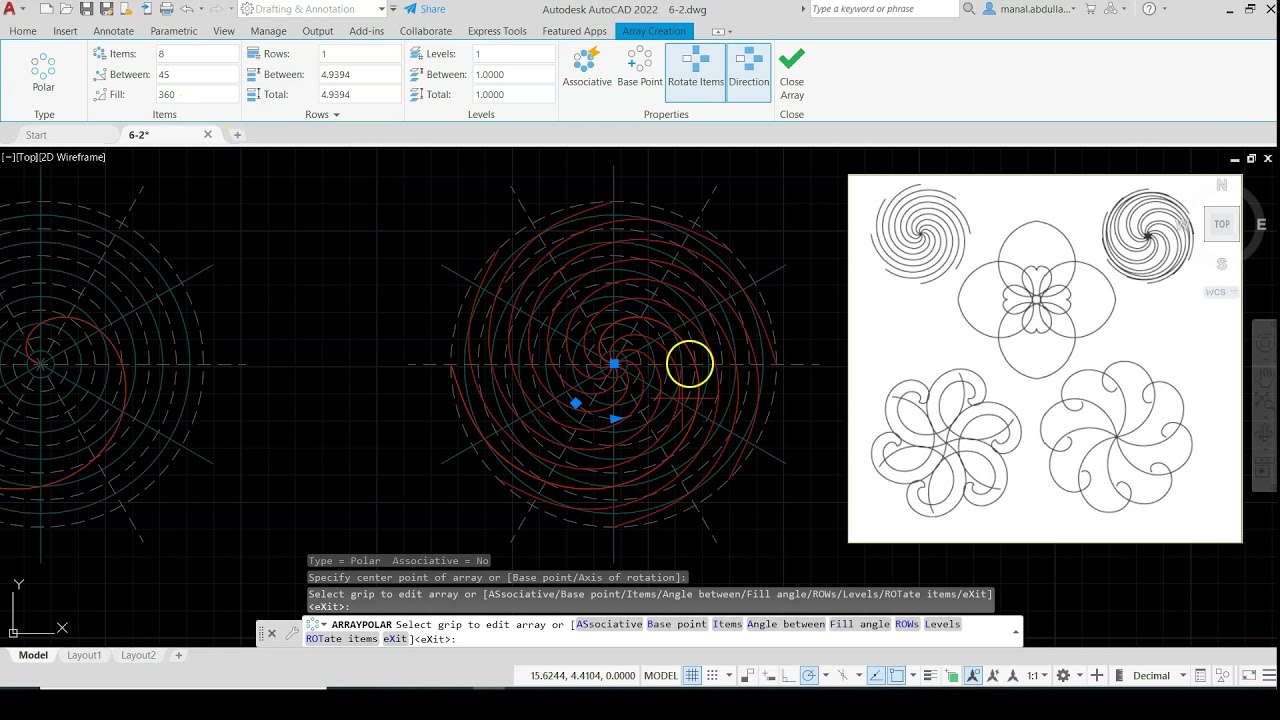The height and width of the screenshot is (720, 1280).
Task: Click the MODEL space button in status bar
Action: click(661, 676)
